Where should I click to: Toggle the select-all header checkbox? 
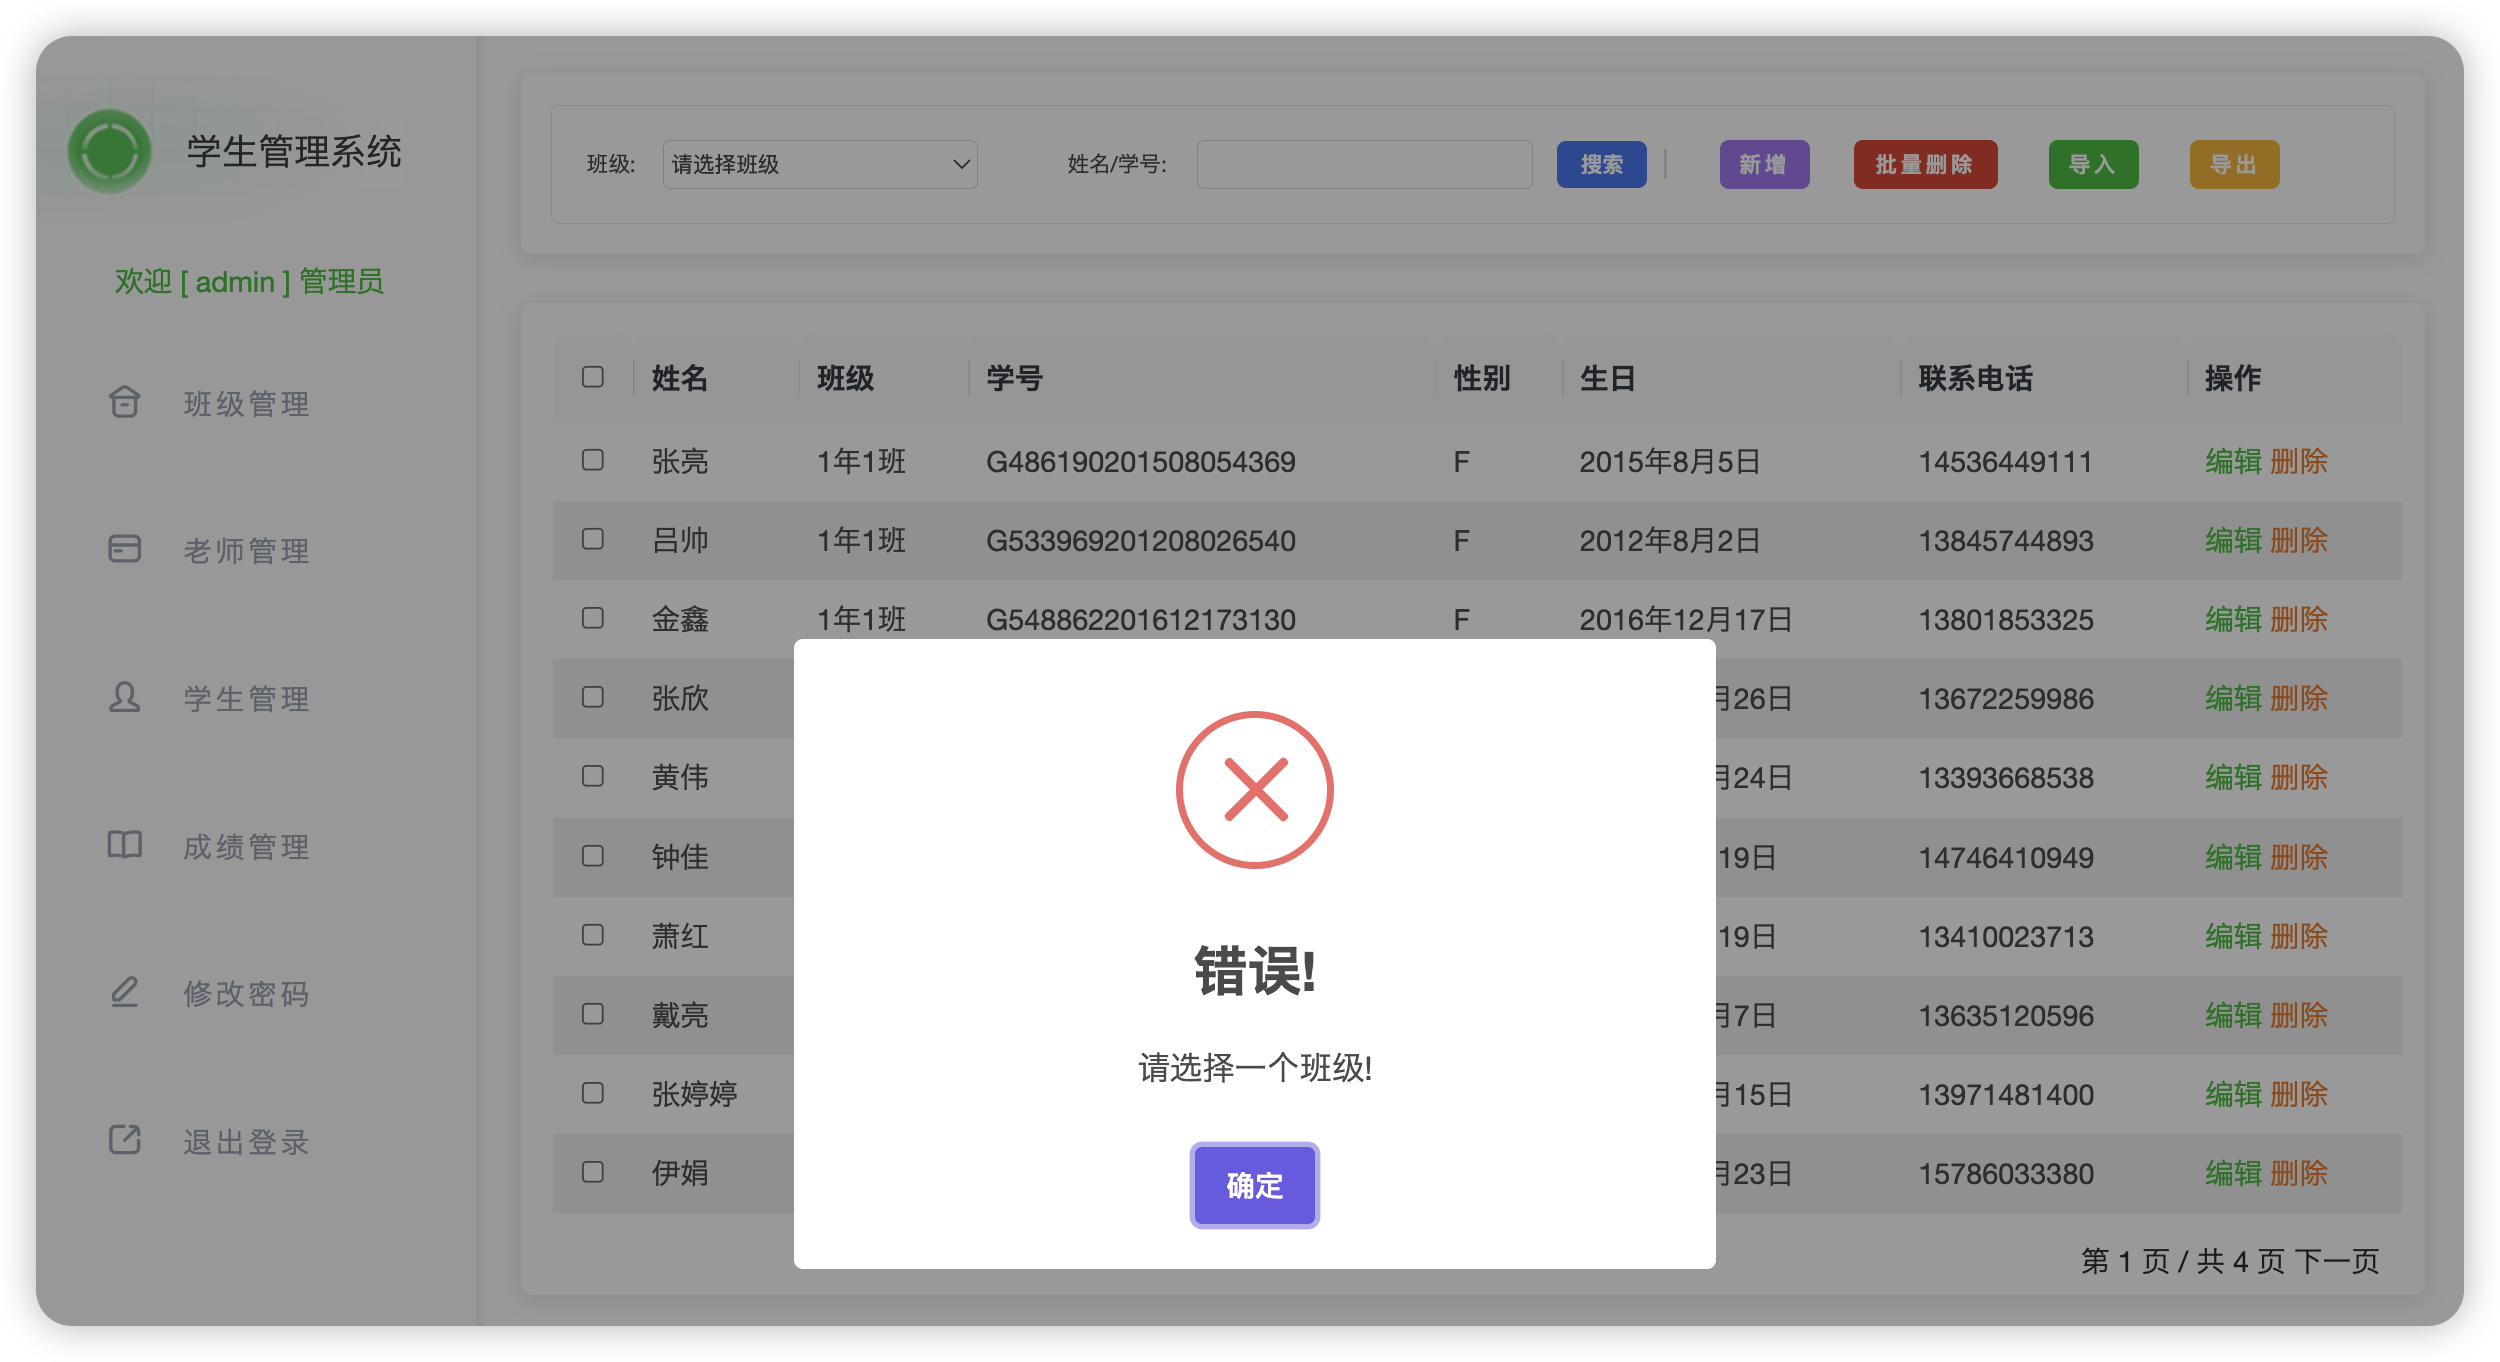tap(593, 377)
